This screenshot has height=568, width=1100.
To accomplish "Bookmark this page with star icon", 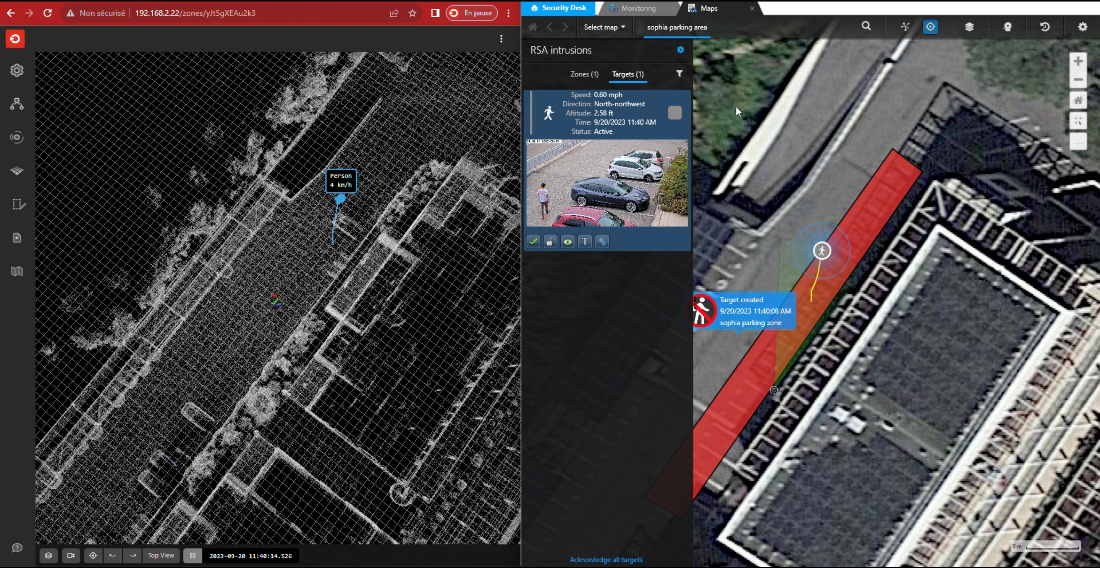I will (412, 13).
